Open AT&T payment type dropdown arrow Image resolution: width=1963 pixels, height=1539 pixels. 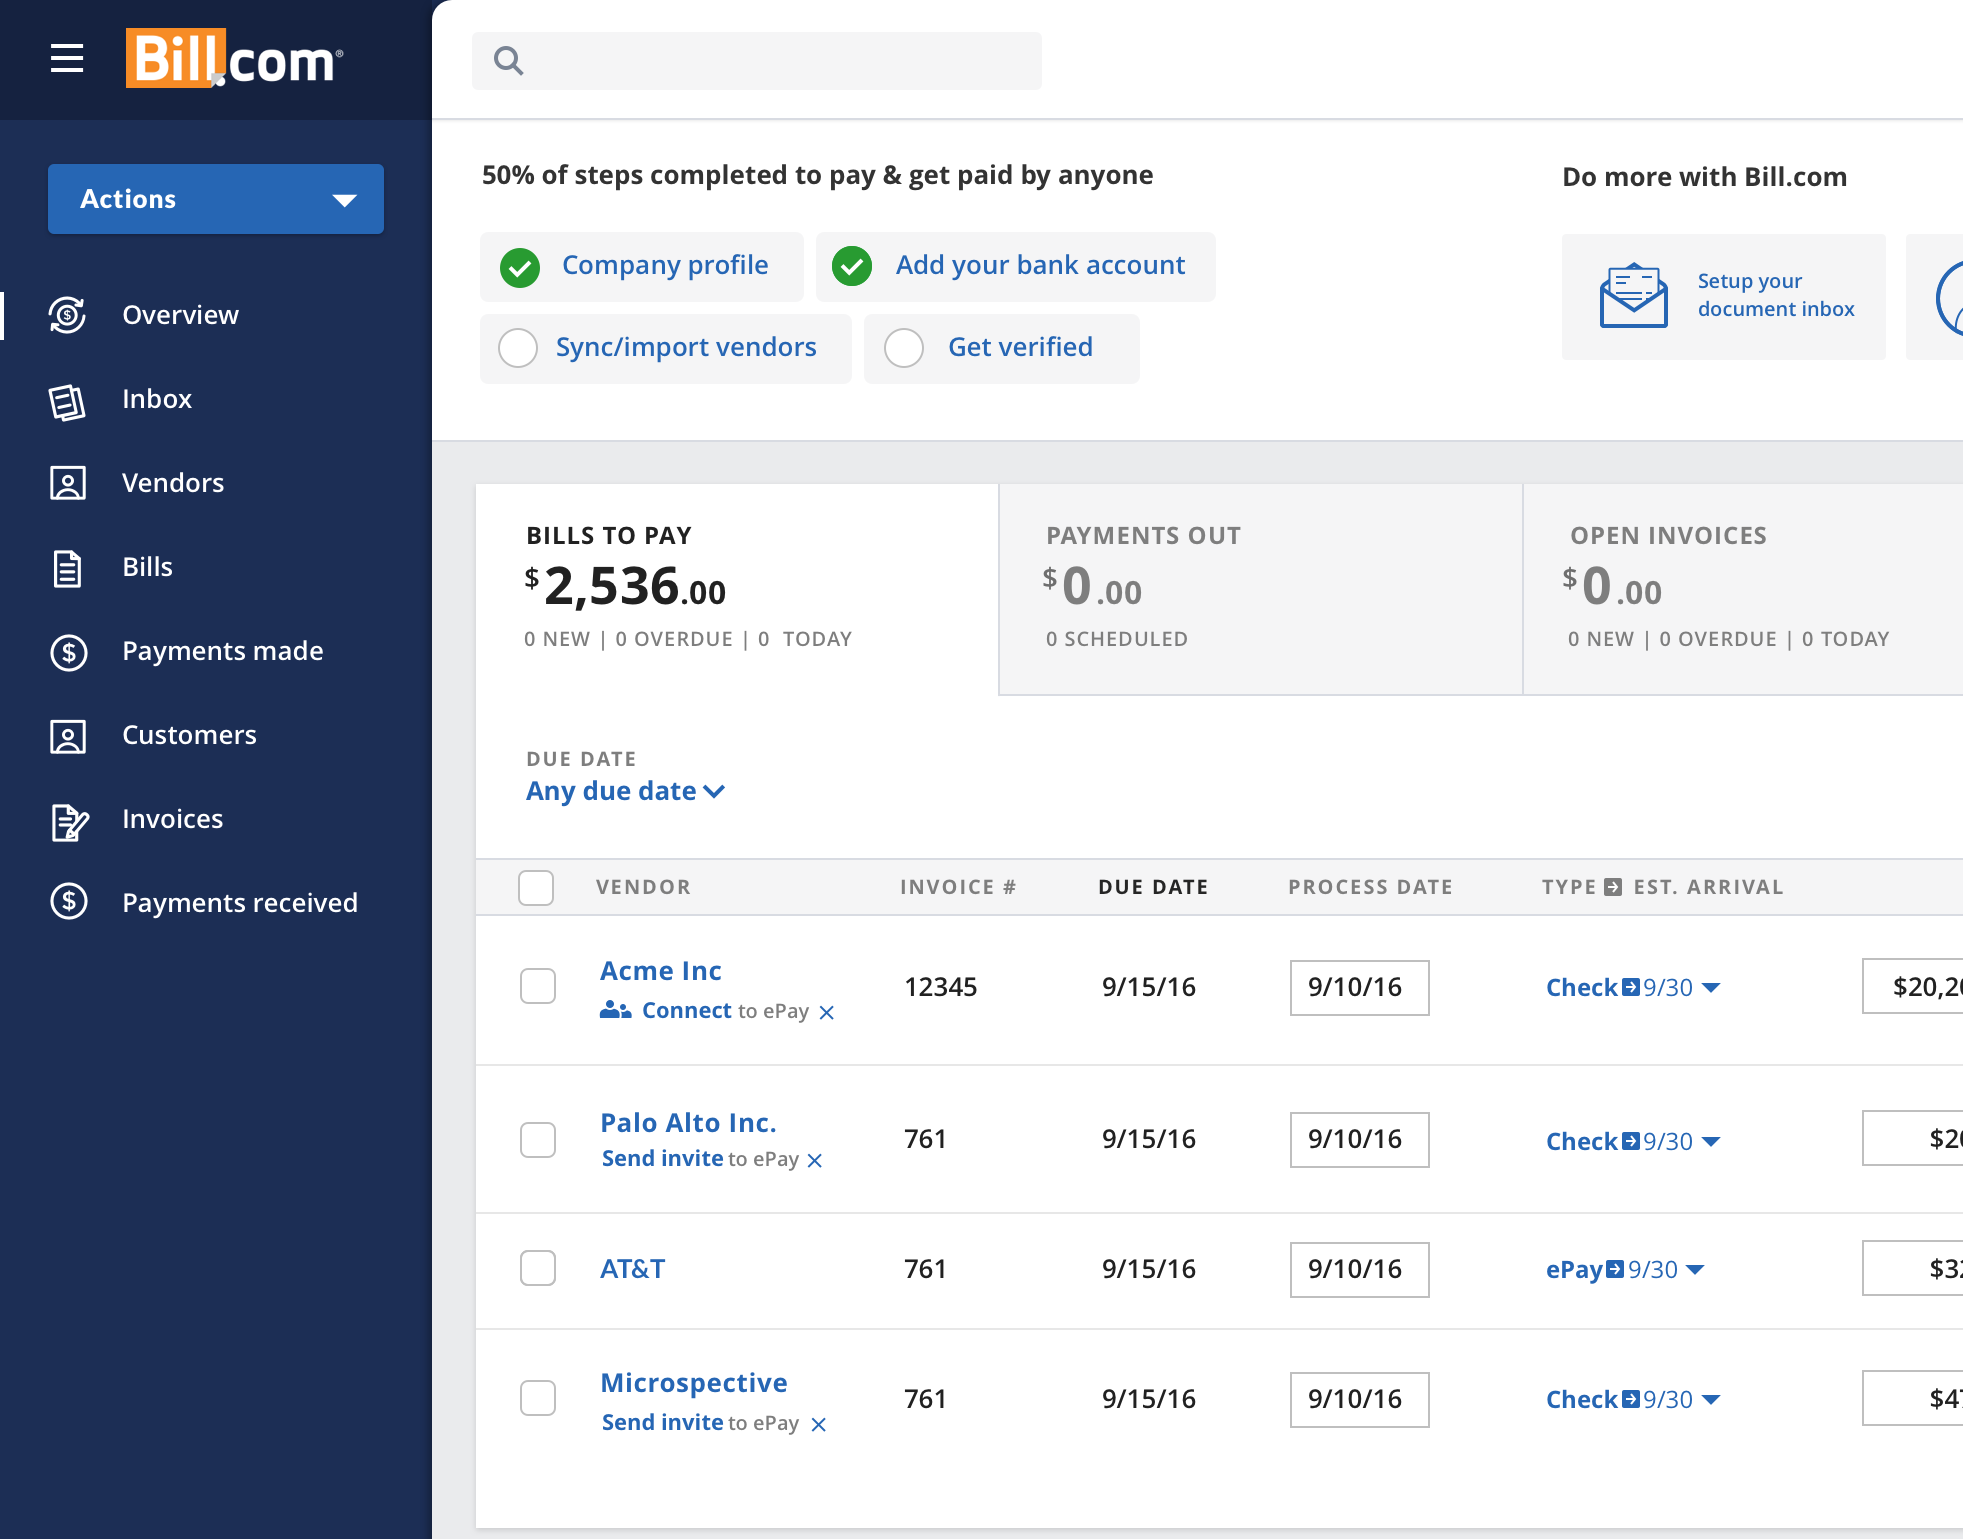pyautogui.click(x=1695, y=1270)
